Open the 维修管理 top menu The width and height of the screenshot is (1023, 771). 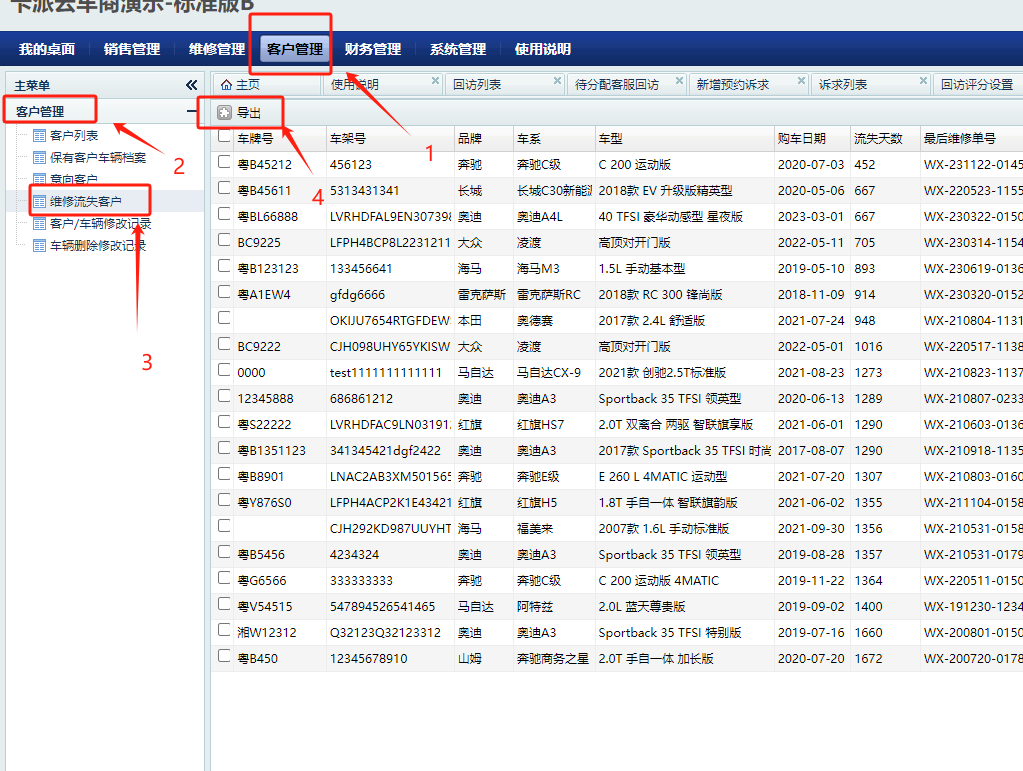(x=217, y=49)
